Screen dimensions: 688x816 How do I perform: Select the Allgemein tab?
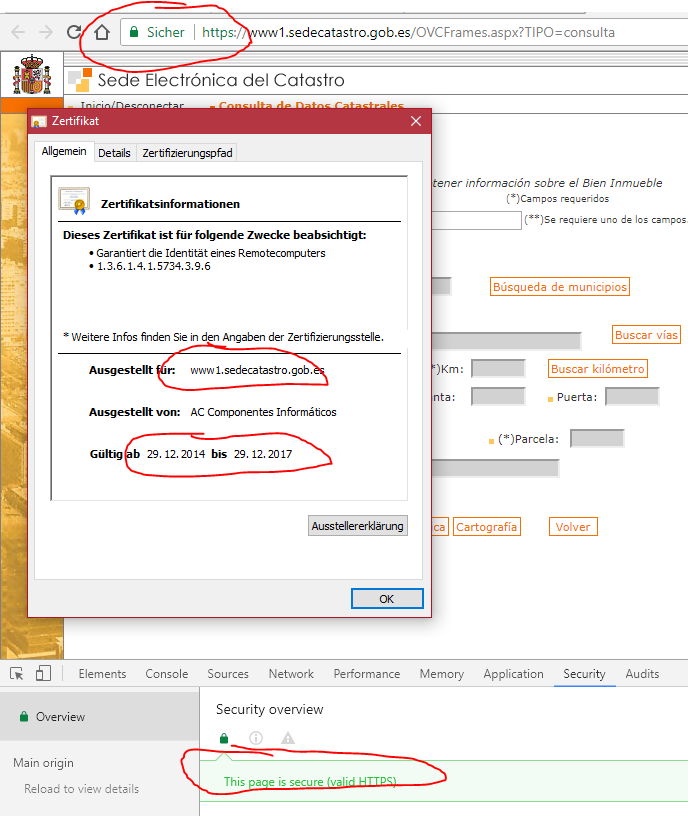[64, 151]
